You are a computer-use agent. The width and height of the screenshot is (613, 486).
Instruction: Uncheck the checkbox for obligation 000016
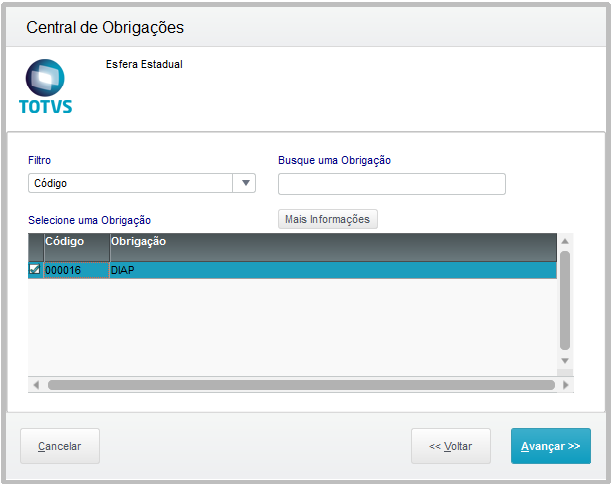[35, 270]
